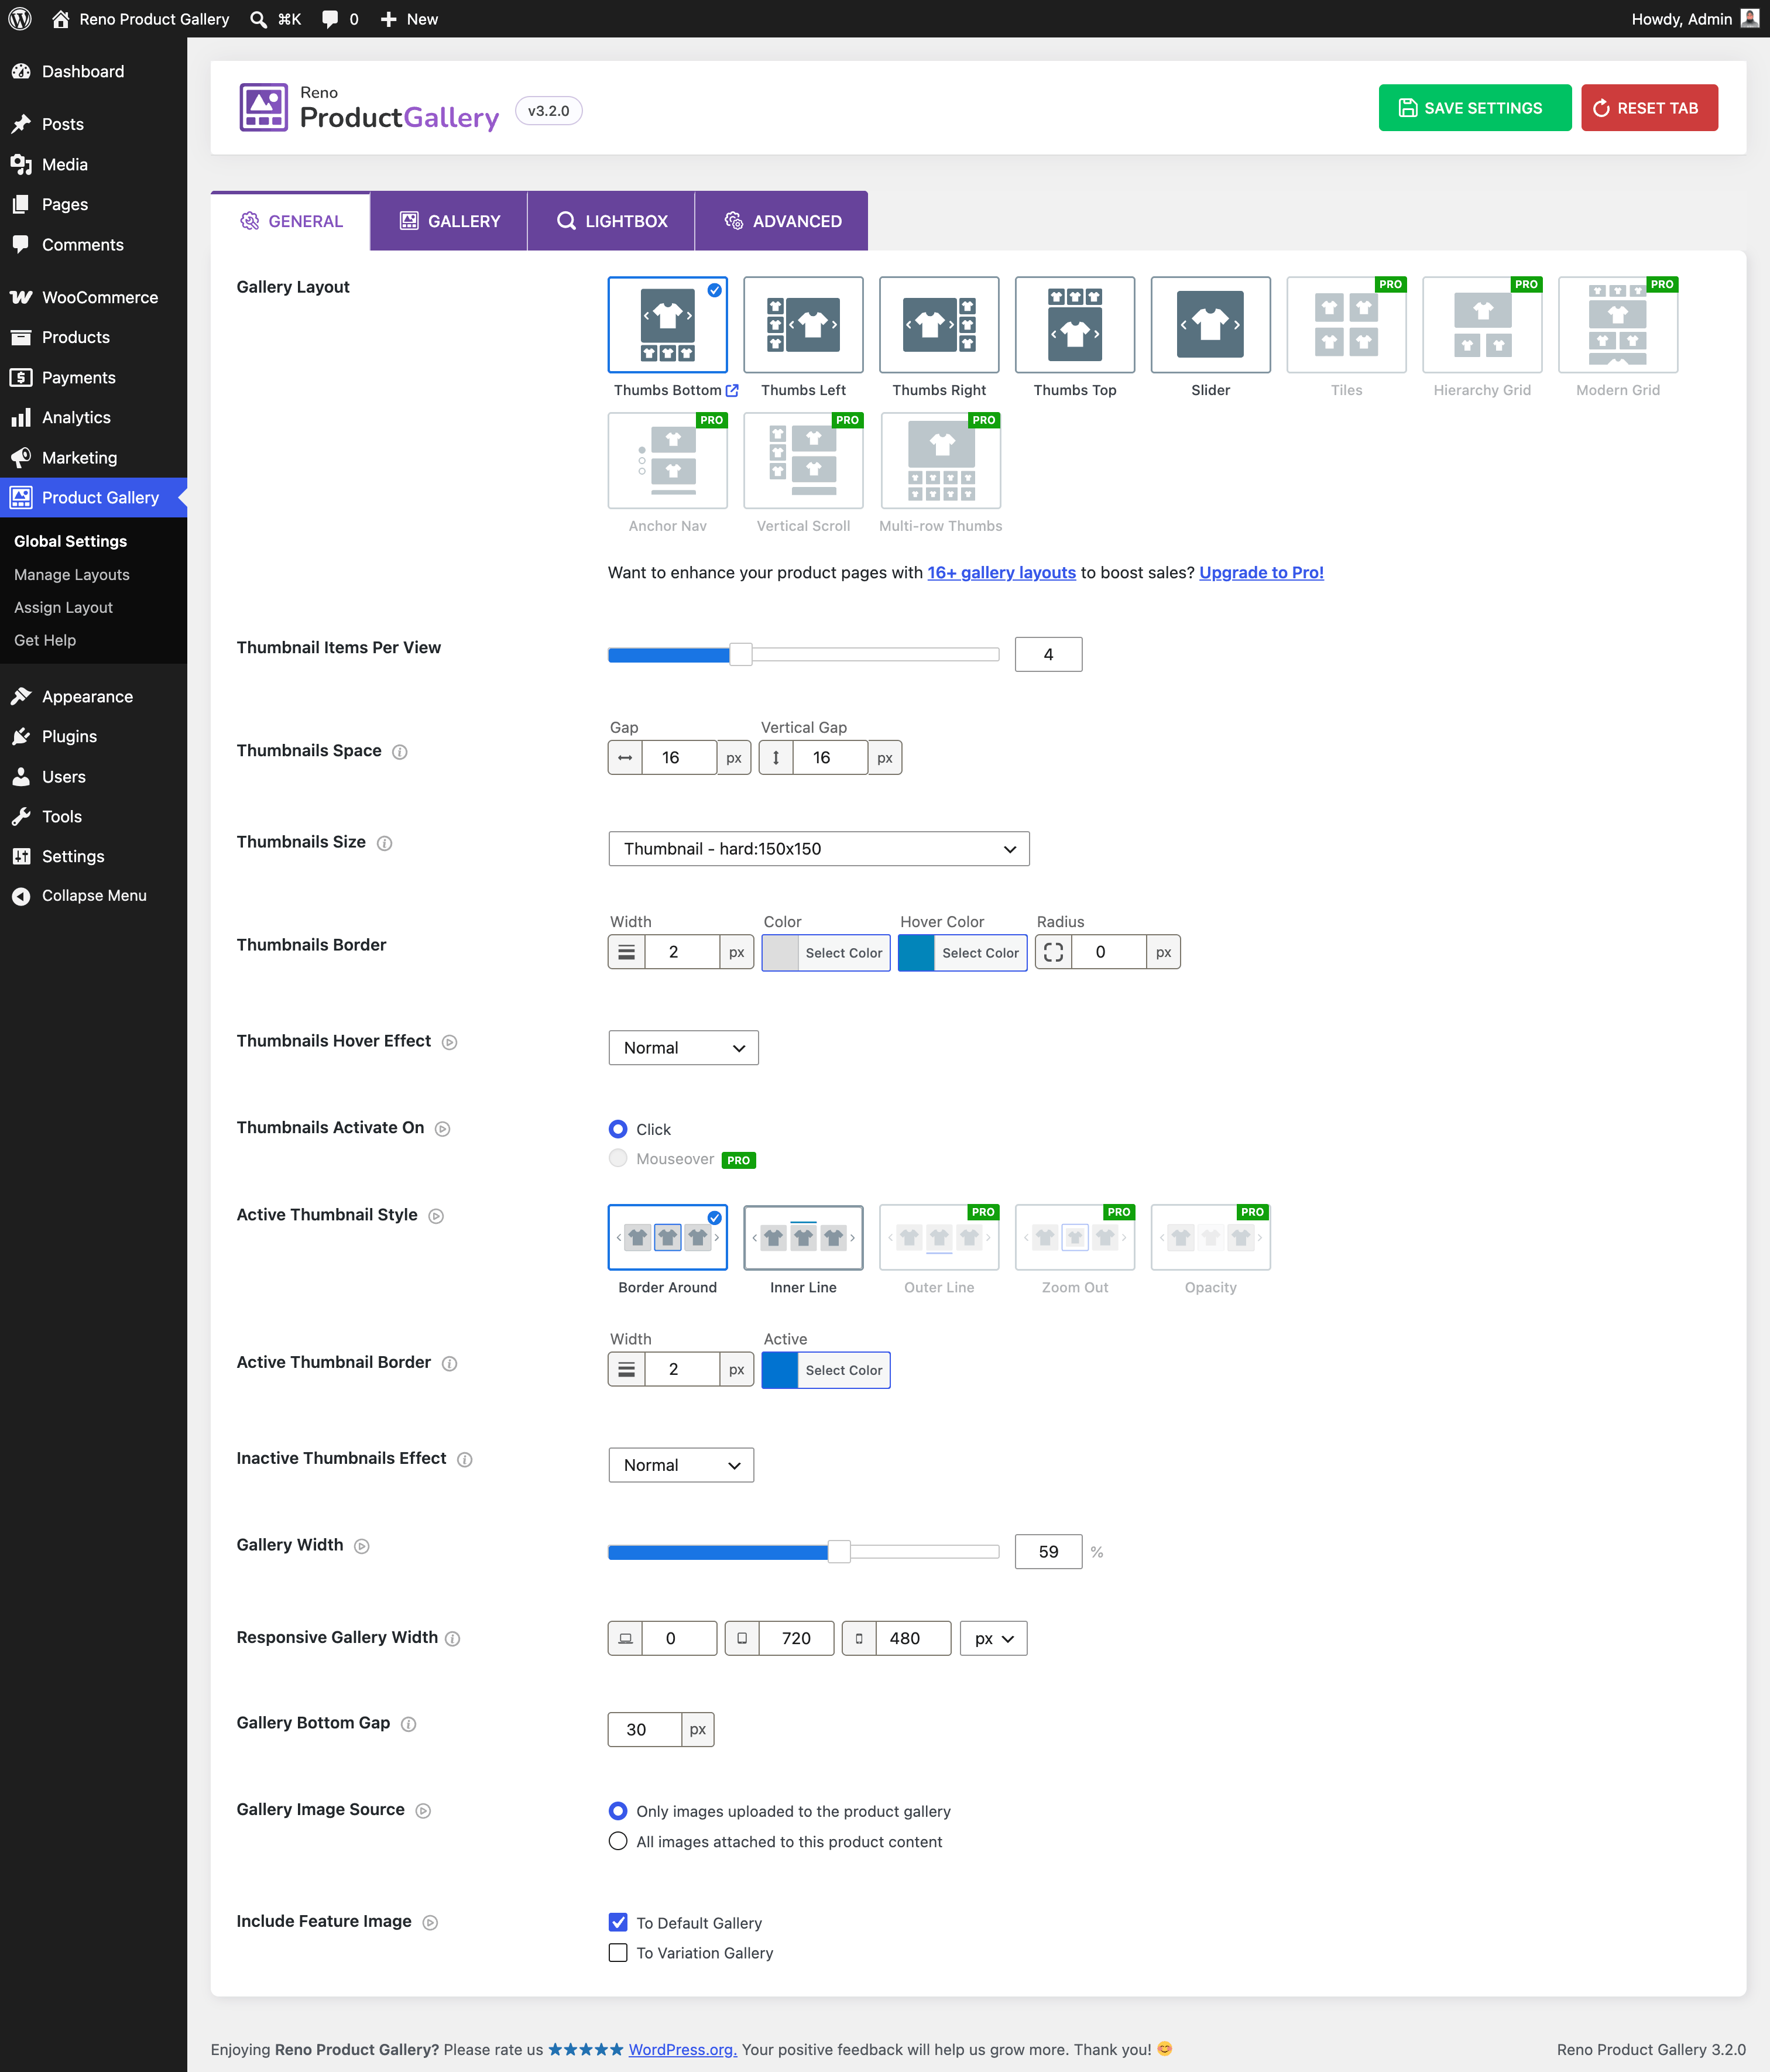Click help icon beside Thumbnails Hover Effect

pyautogui.click(x=450, y=1042)
